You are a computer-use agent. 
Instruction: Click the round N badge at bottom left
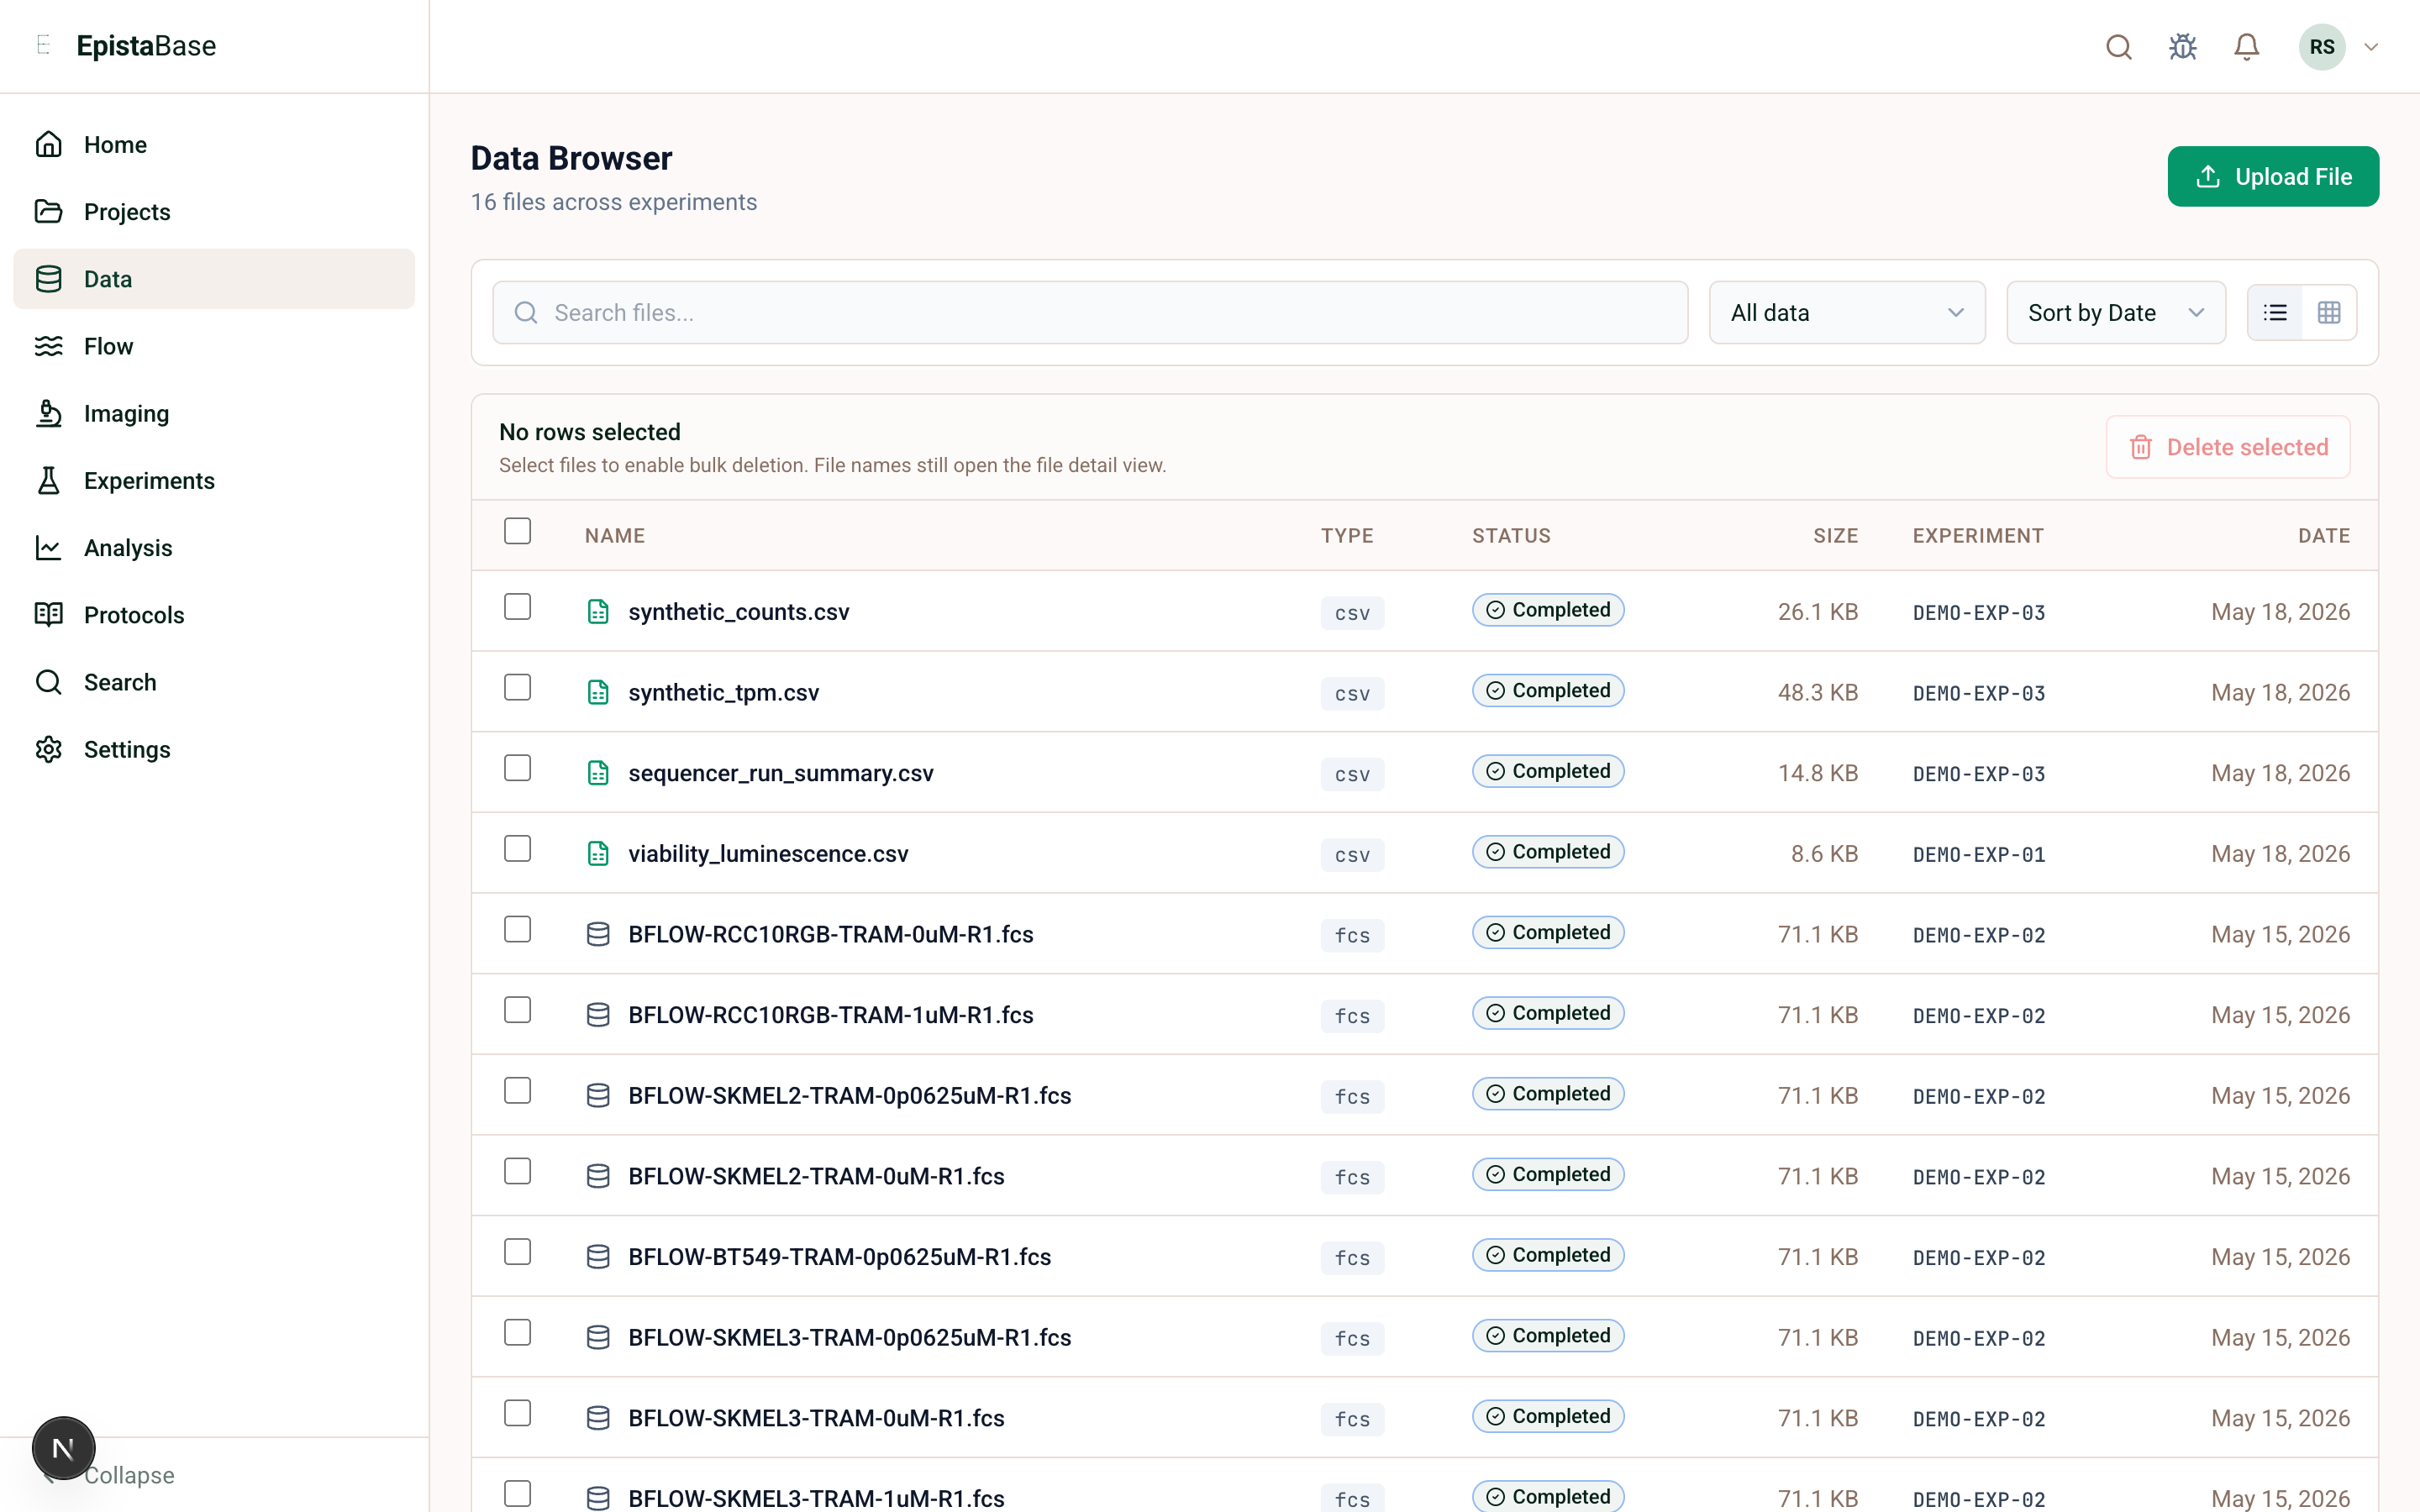[x=63, y=1448]
